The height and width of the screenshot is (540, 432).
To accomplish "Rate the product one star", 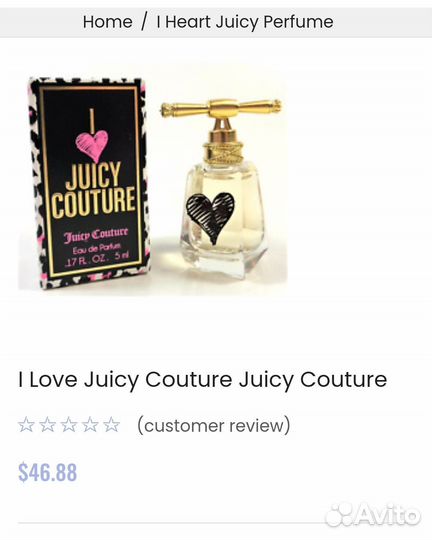I will [26, 424].
